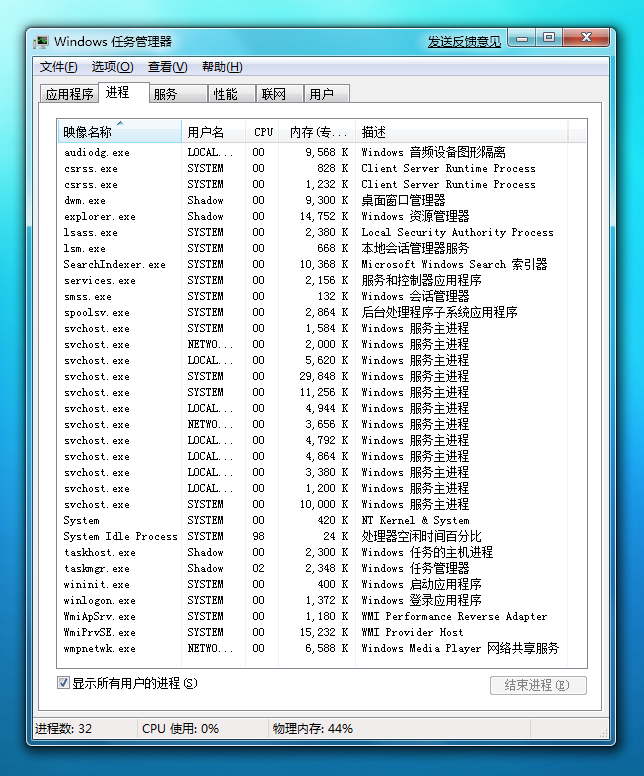
Task: Click description NT Kernel & System
Action: [x=415, y=520]
